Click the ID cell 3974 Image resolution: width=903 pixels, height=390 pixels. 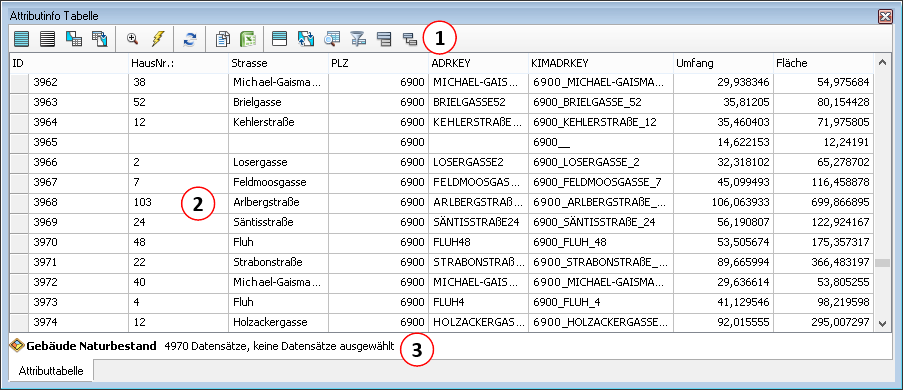78,323
